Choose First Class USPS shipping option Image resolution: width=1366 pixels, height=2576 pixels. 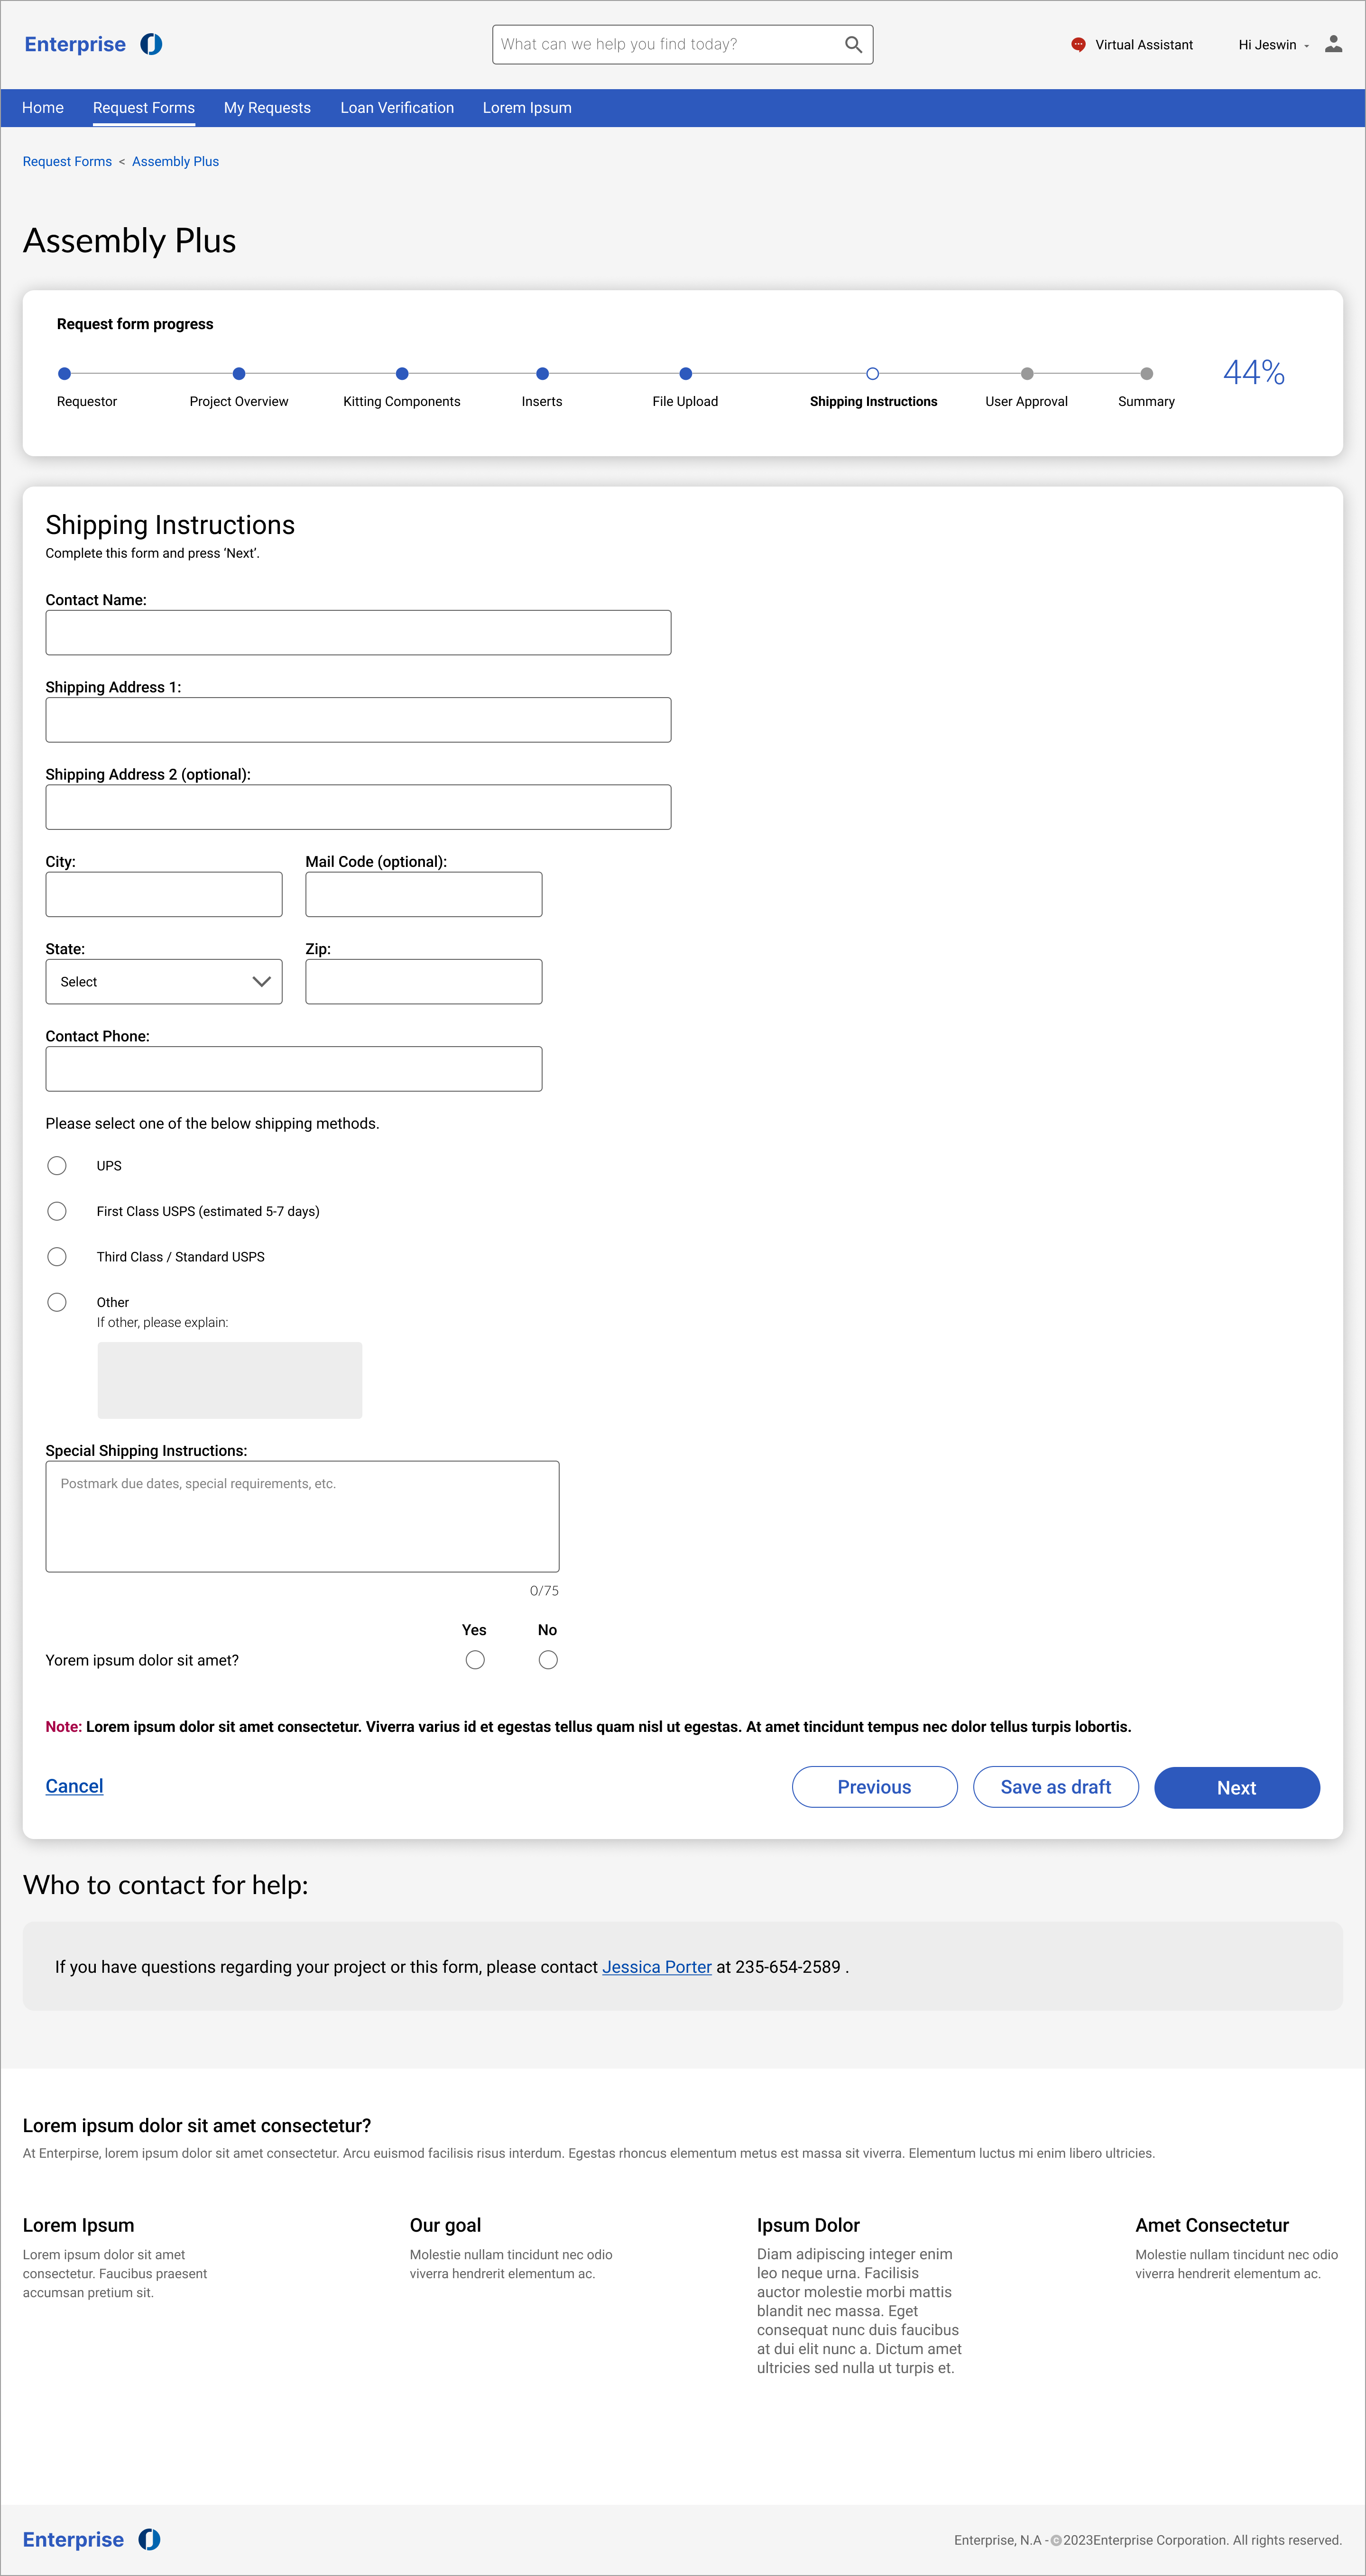(57, 1211)
